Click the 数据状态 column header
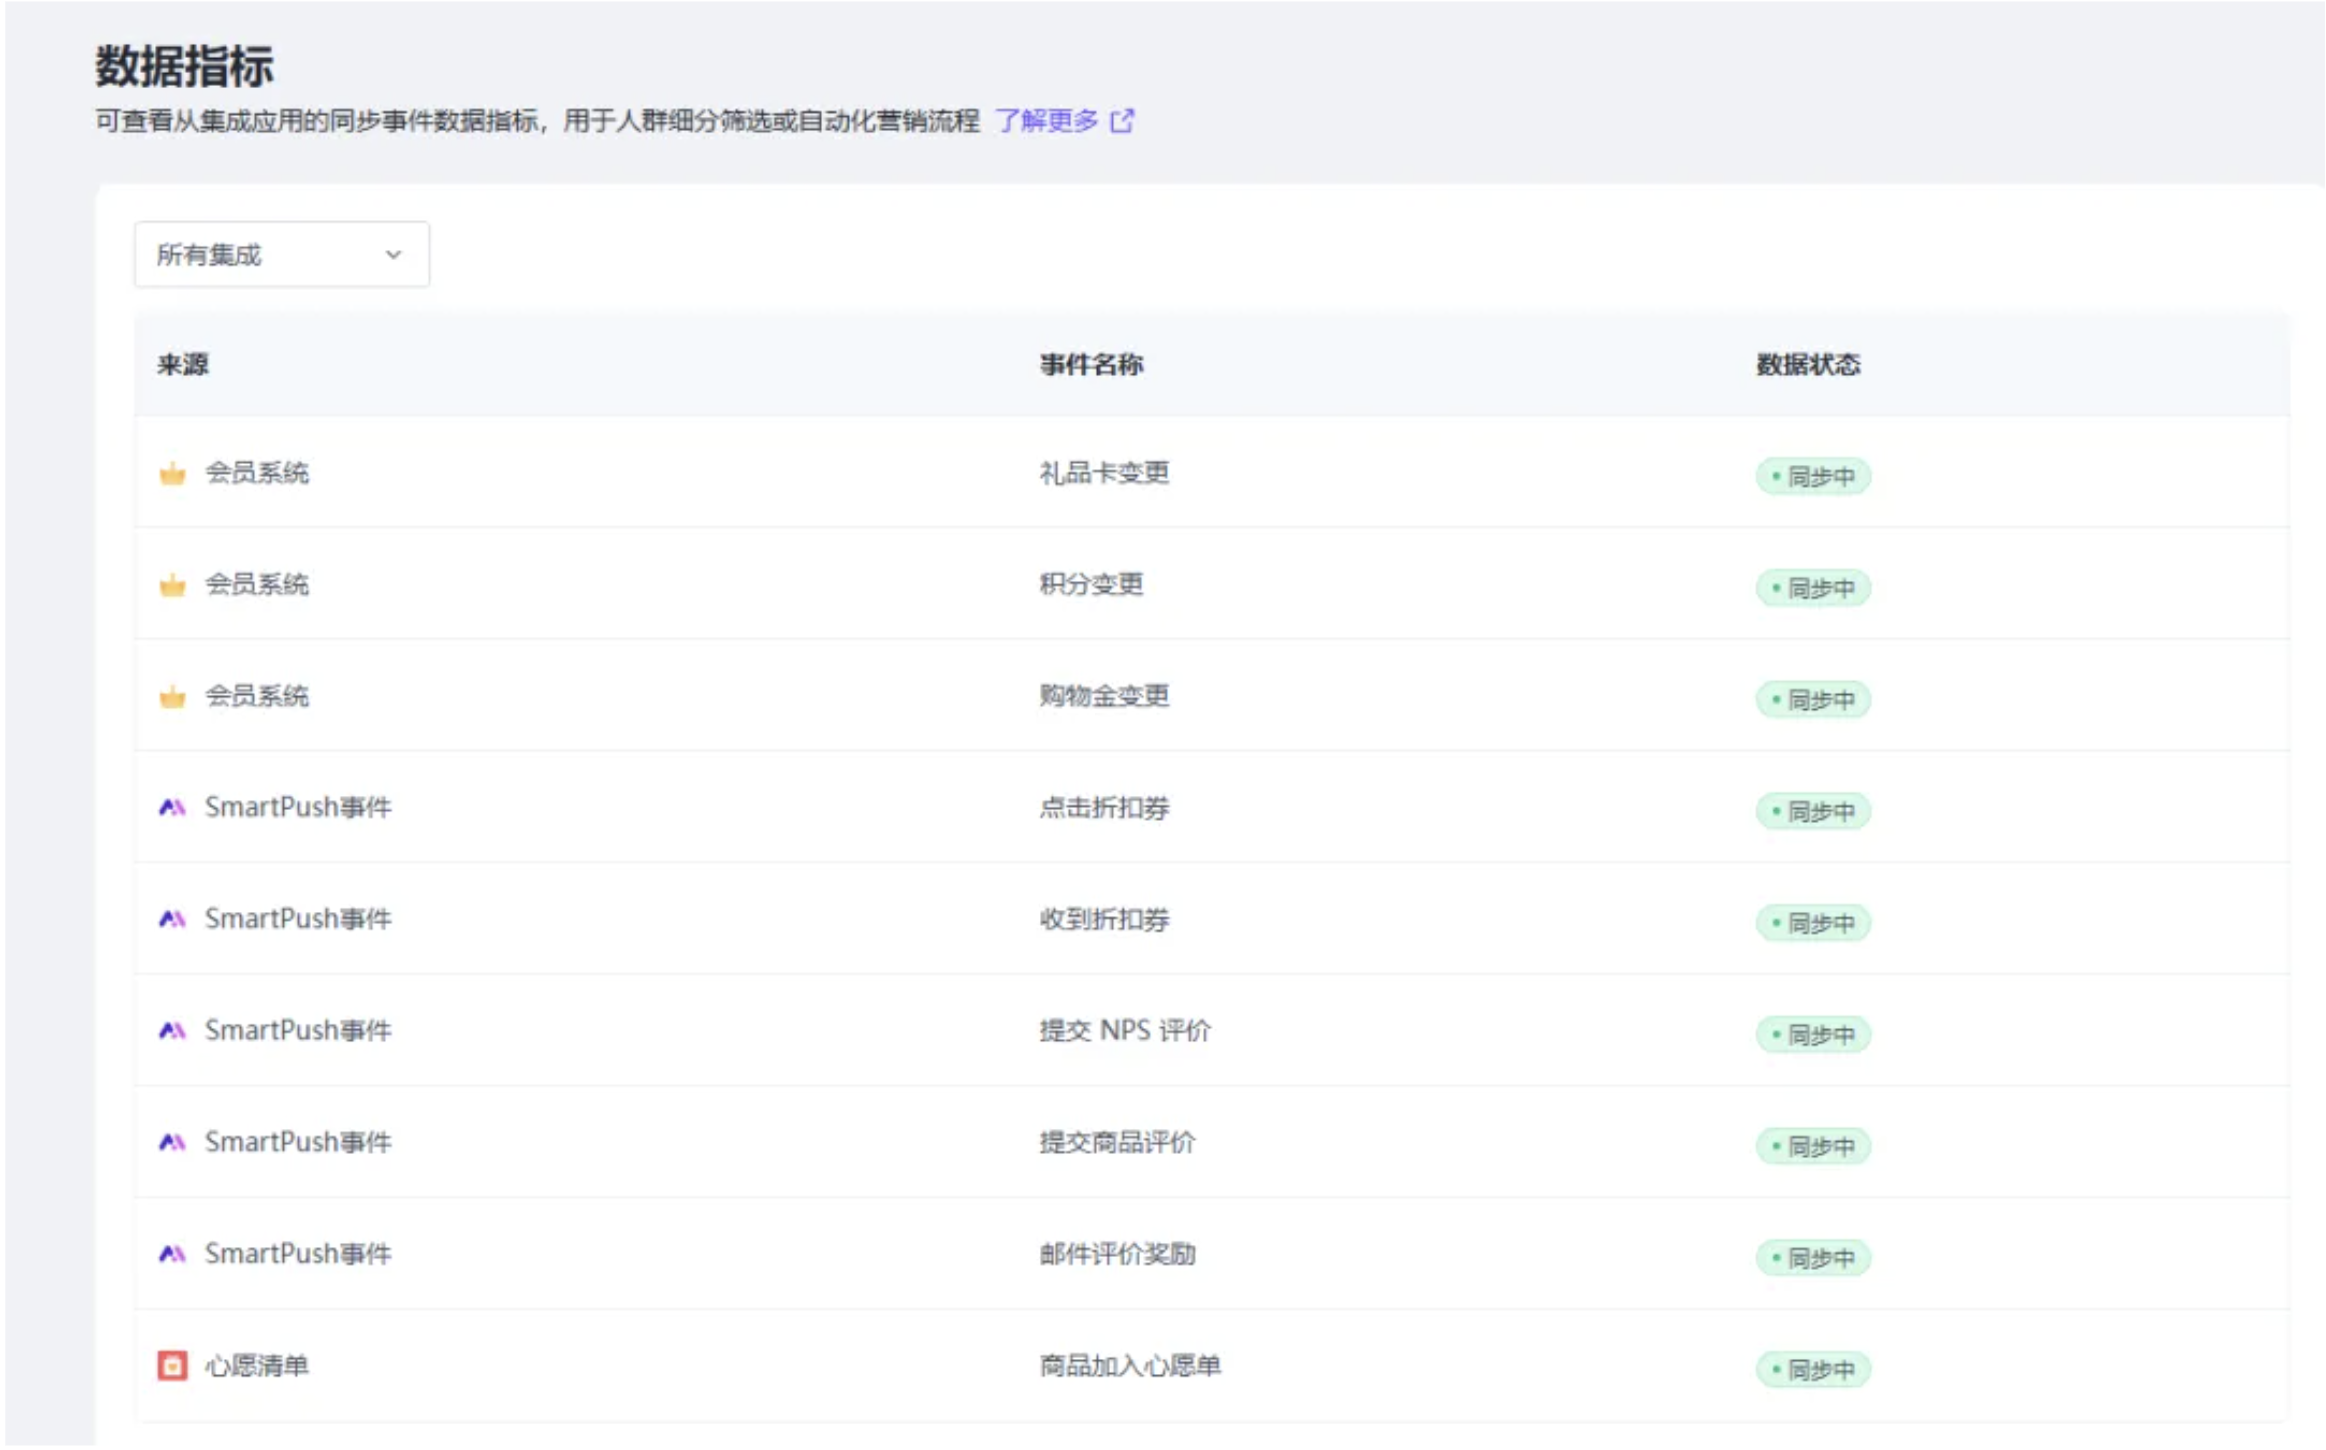Screen dimensions: 2326x1450 pyautogui.click(x=1808, y=365)
